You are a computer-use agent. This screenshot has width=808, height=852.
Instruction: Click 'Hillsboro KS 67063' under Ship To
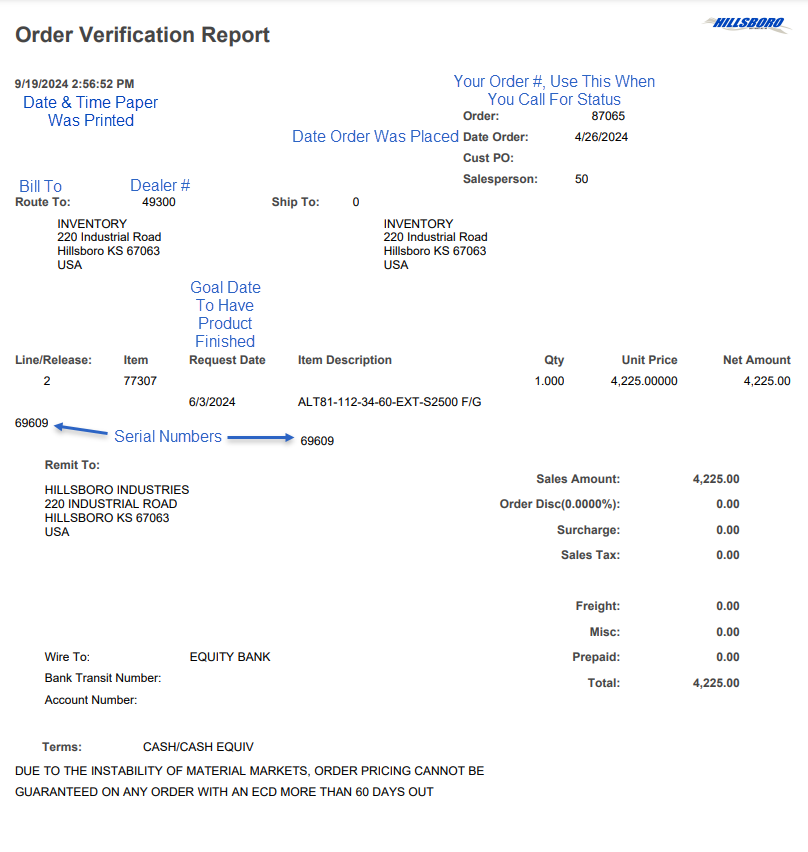[x=435, y=251]
